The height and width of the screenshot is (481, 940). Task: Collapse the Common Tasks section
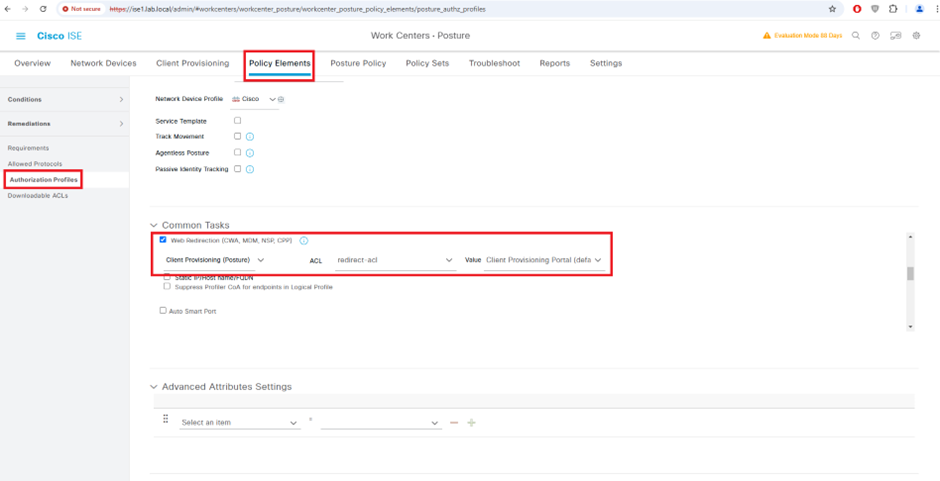(x=154, y=226)
